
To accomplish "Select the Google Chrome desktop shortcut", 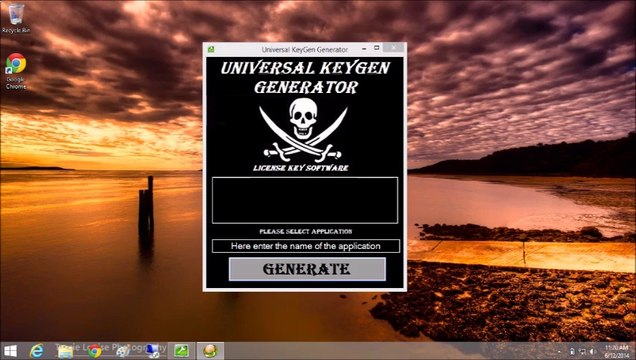I will click(x=16, y=71).
